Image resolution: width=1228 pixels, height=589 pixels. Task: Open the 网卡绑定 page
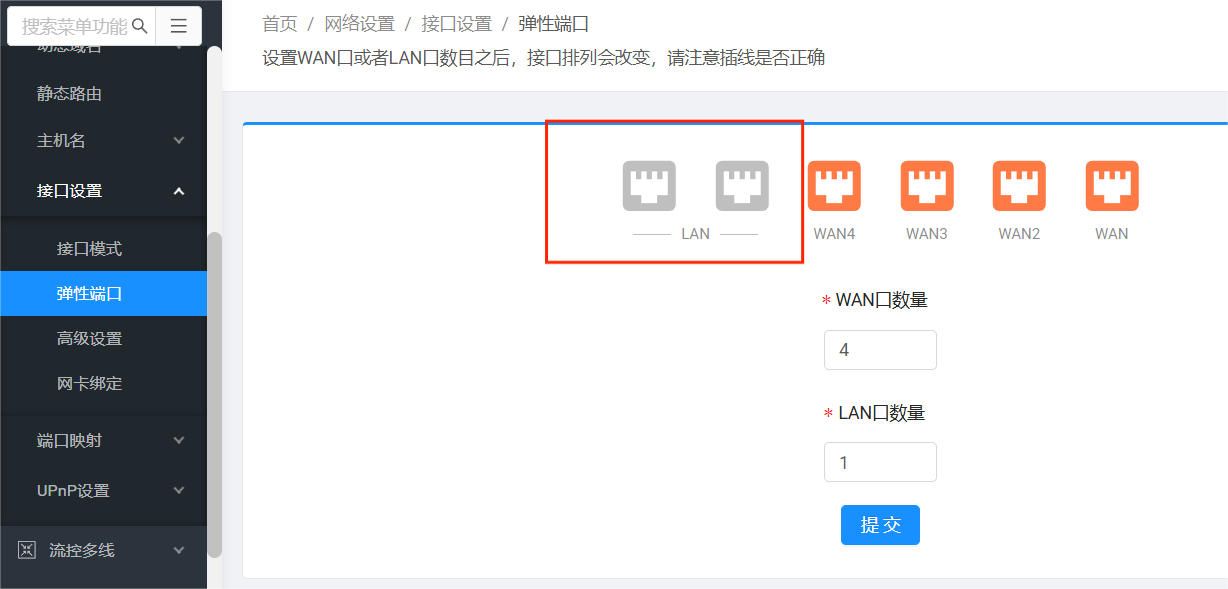pos(89,384)
